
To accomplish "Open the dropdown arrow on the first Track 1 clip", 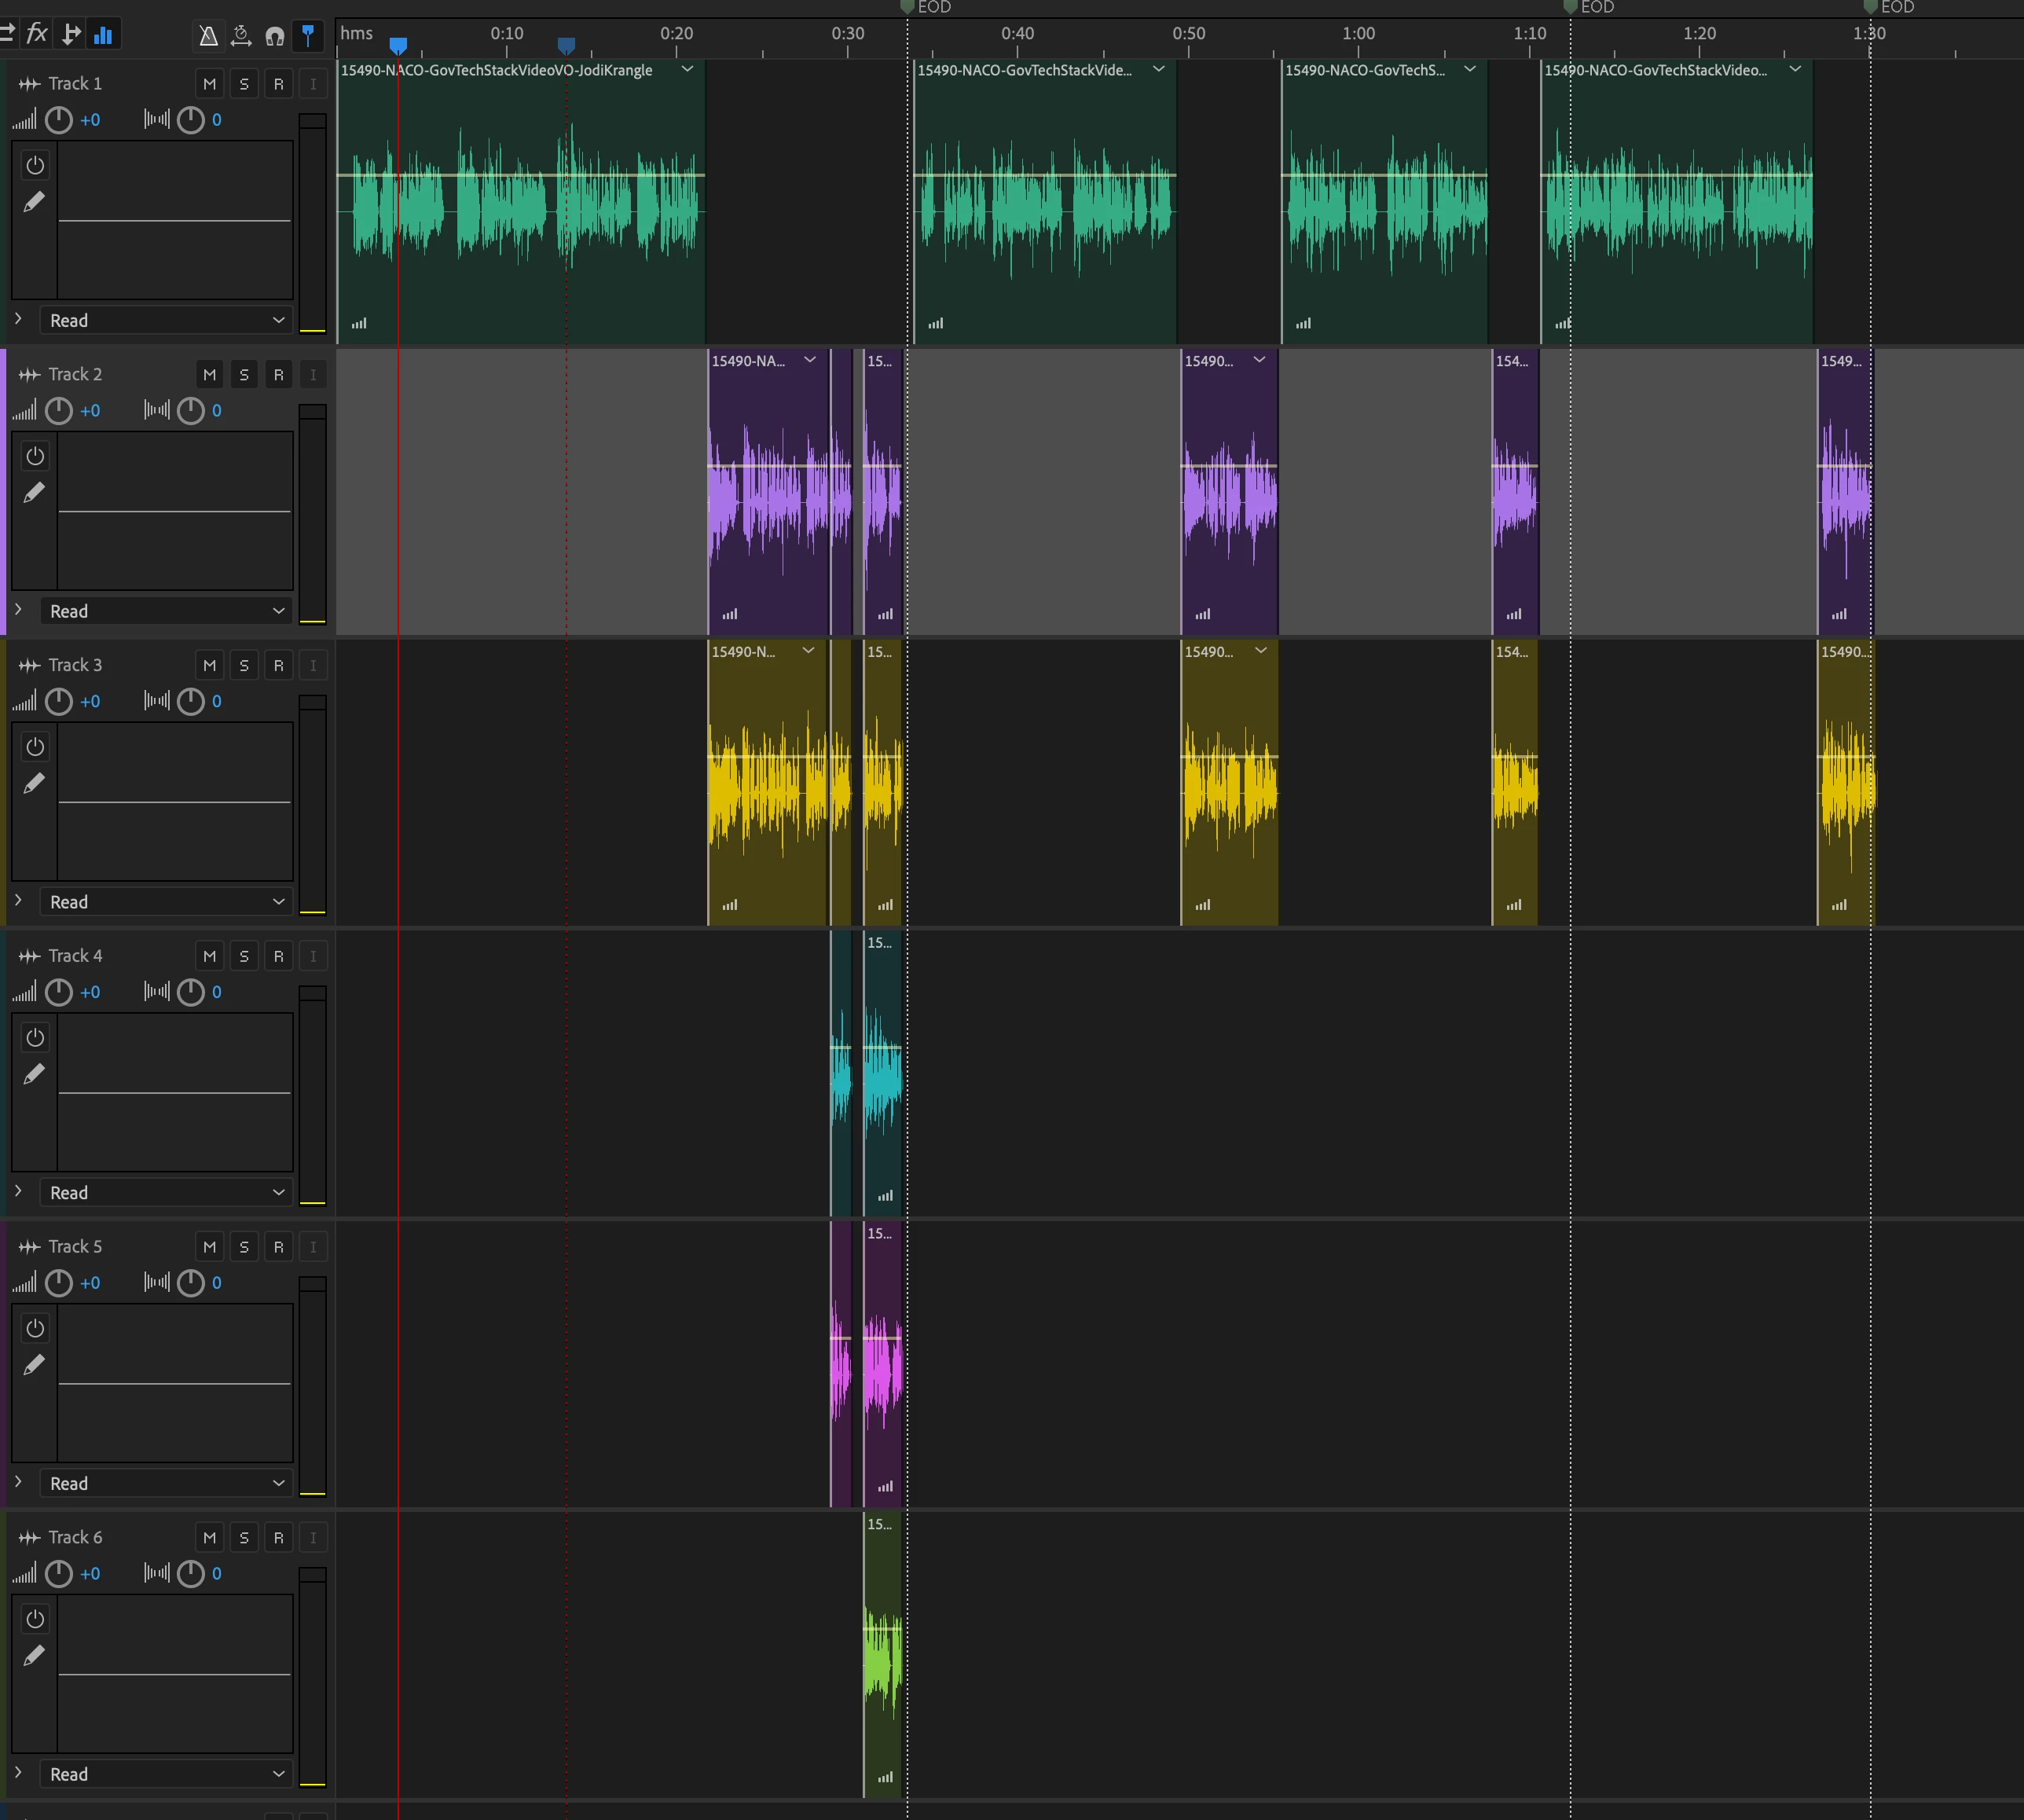I will (x=687, y=70).
